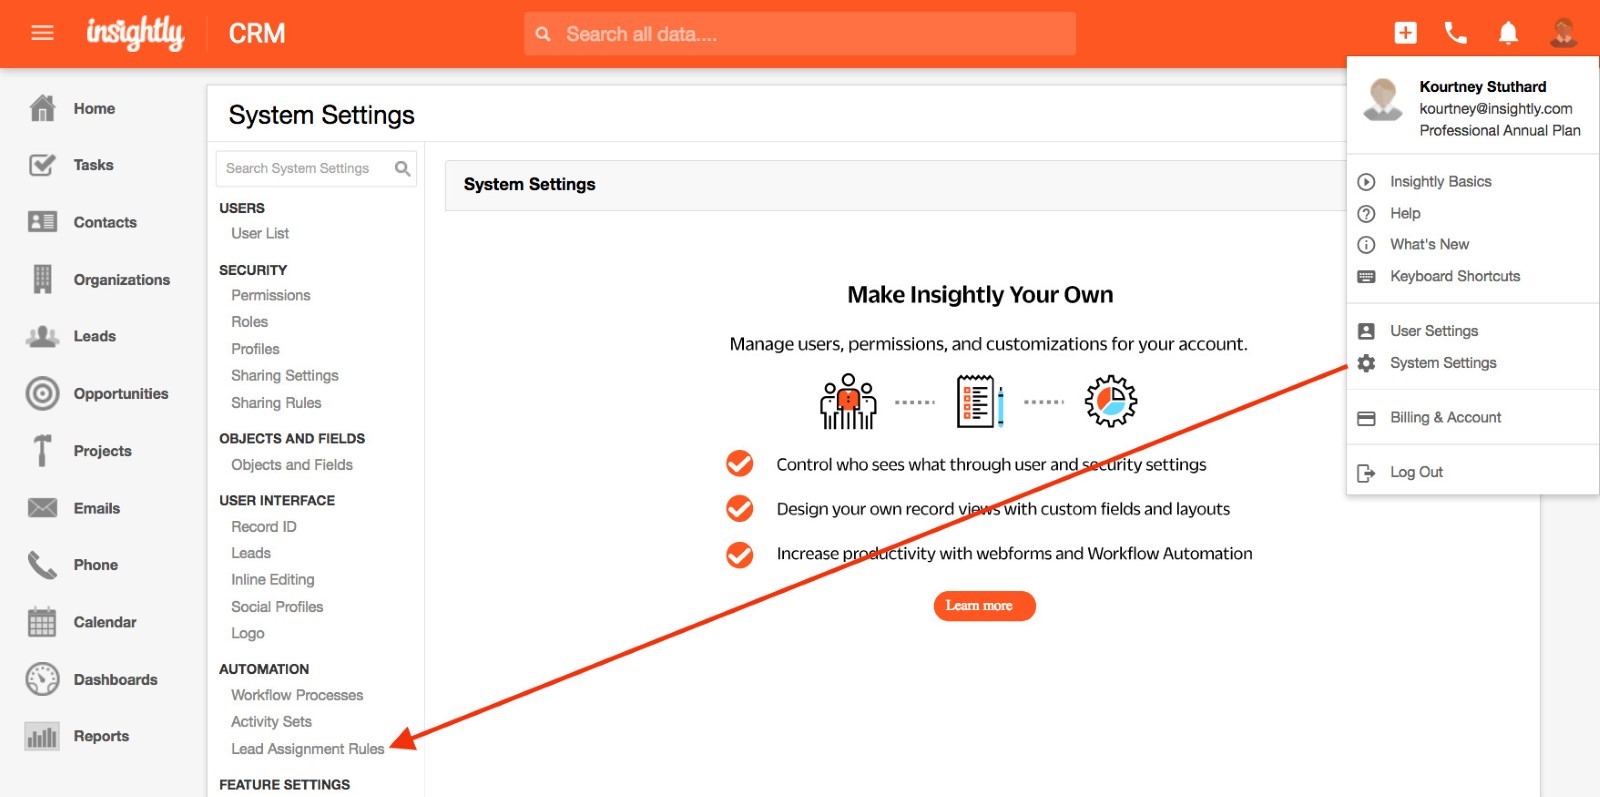
Task: Click the Opportunities label in sidebar
Action: click(x=121, y=394)
